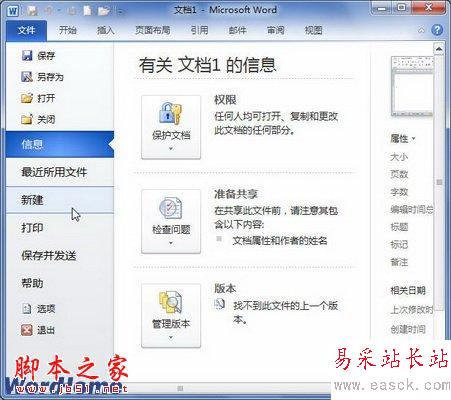Open the 文件 (File) tab
Image resolution: width=451 pixels, height=400 pixels.
(x=26, y=30)
